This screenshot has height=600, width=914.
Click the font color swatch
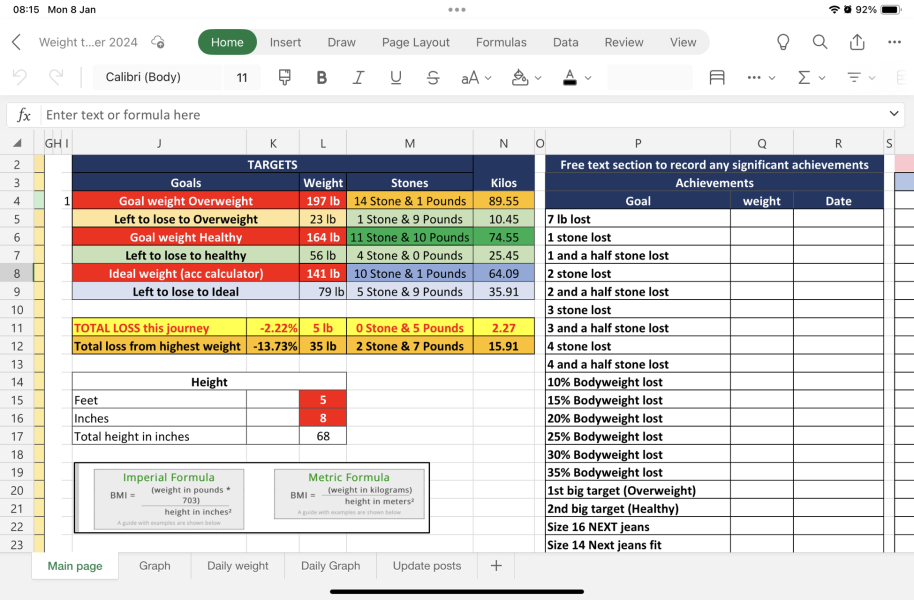tap(569, 78)
